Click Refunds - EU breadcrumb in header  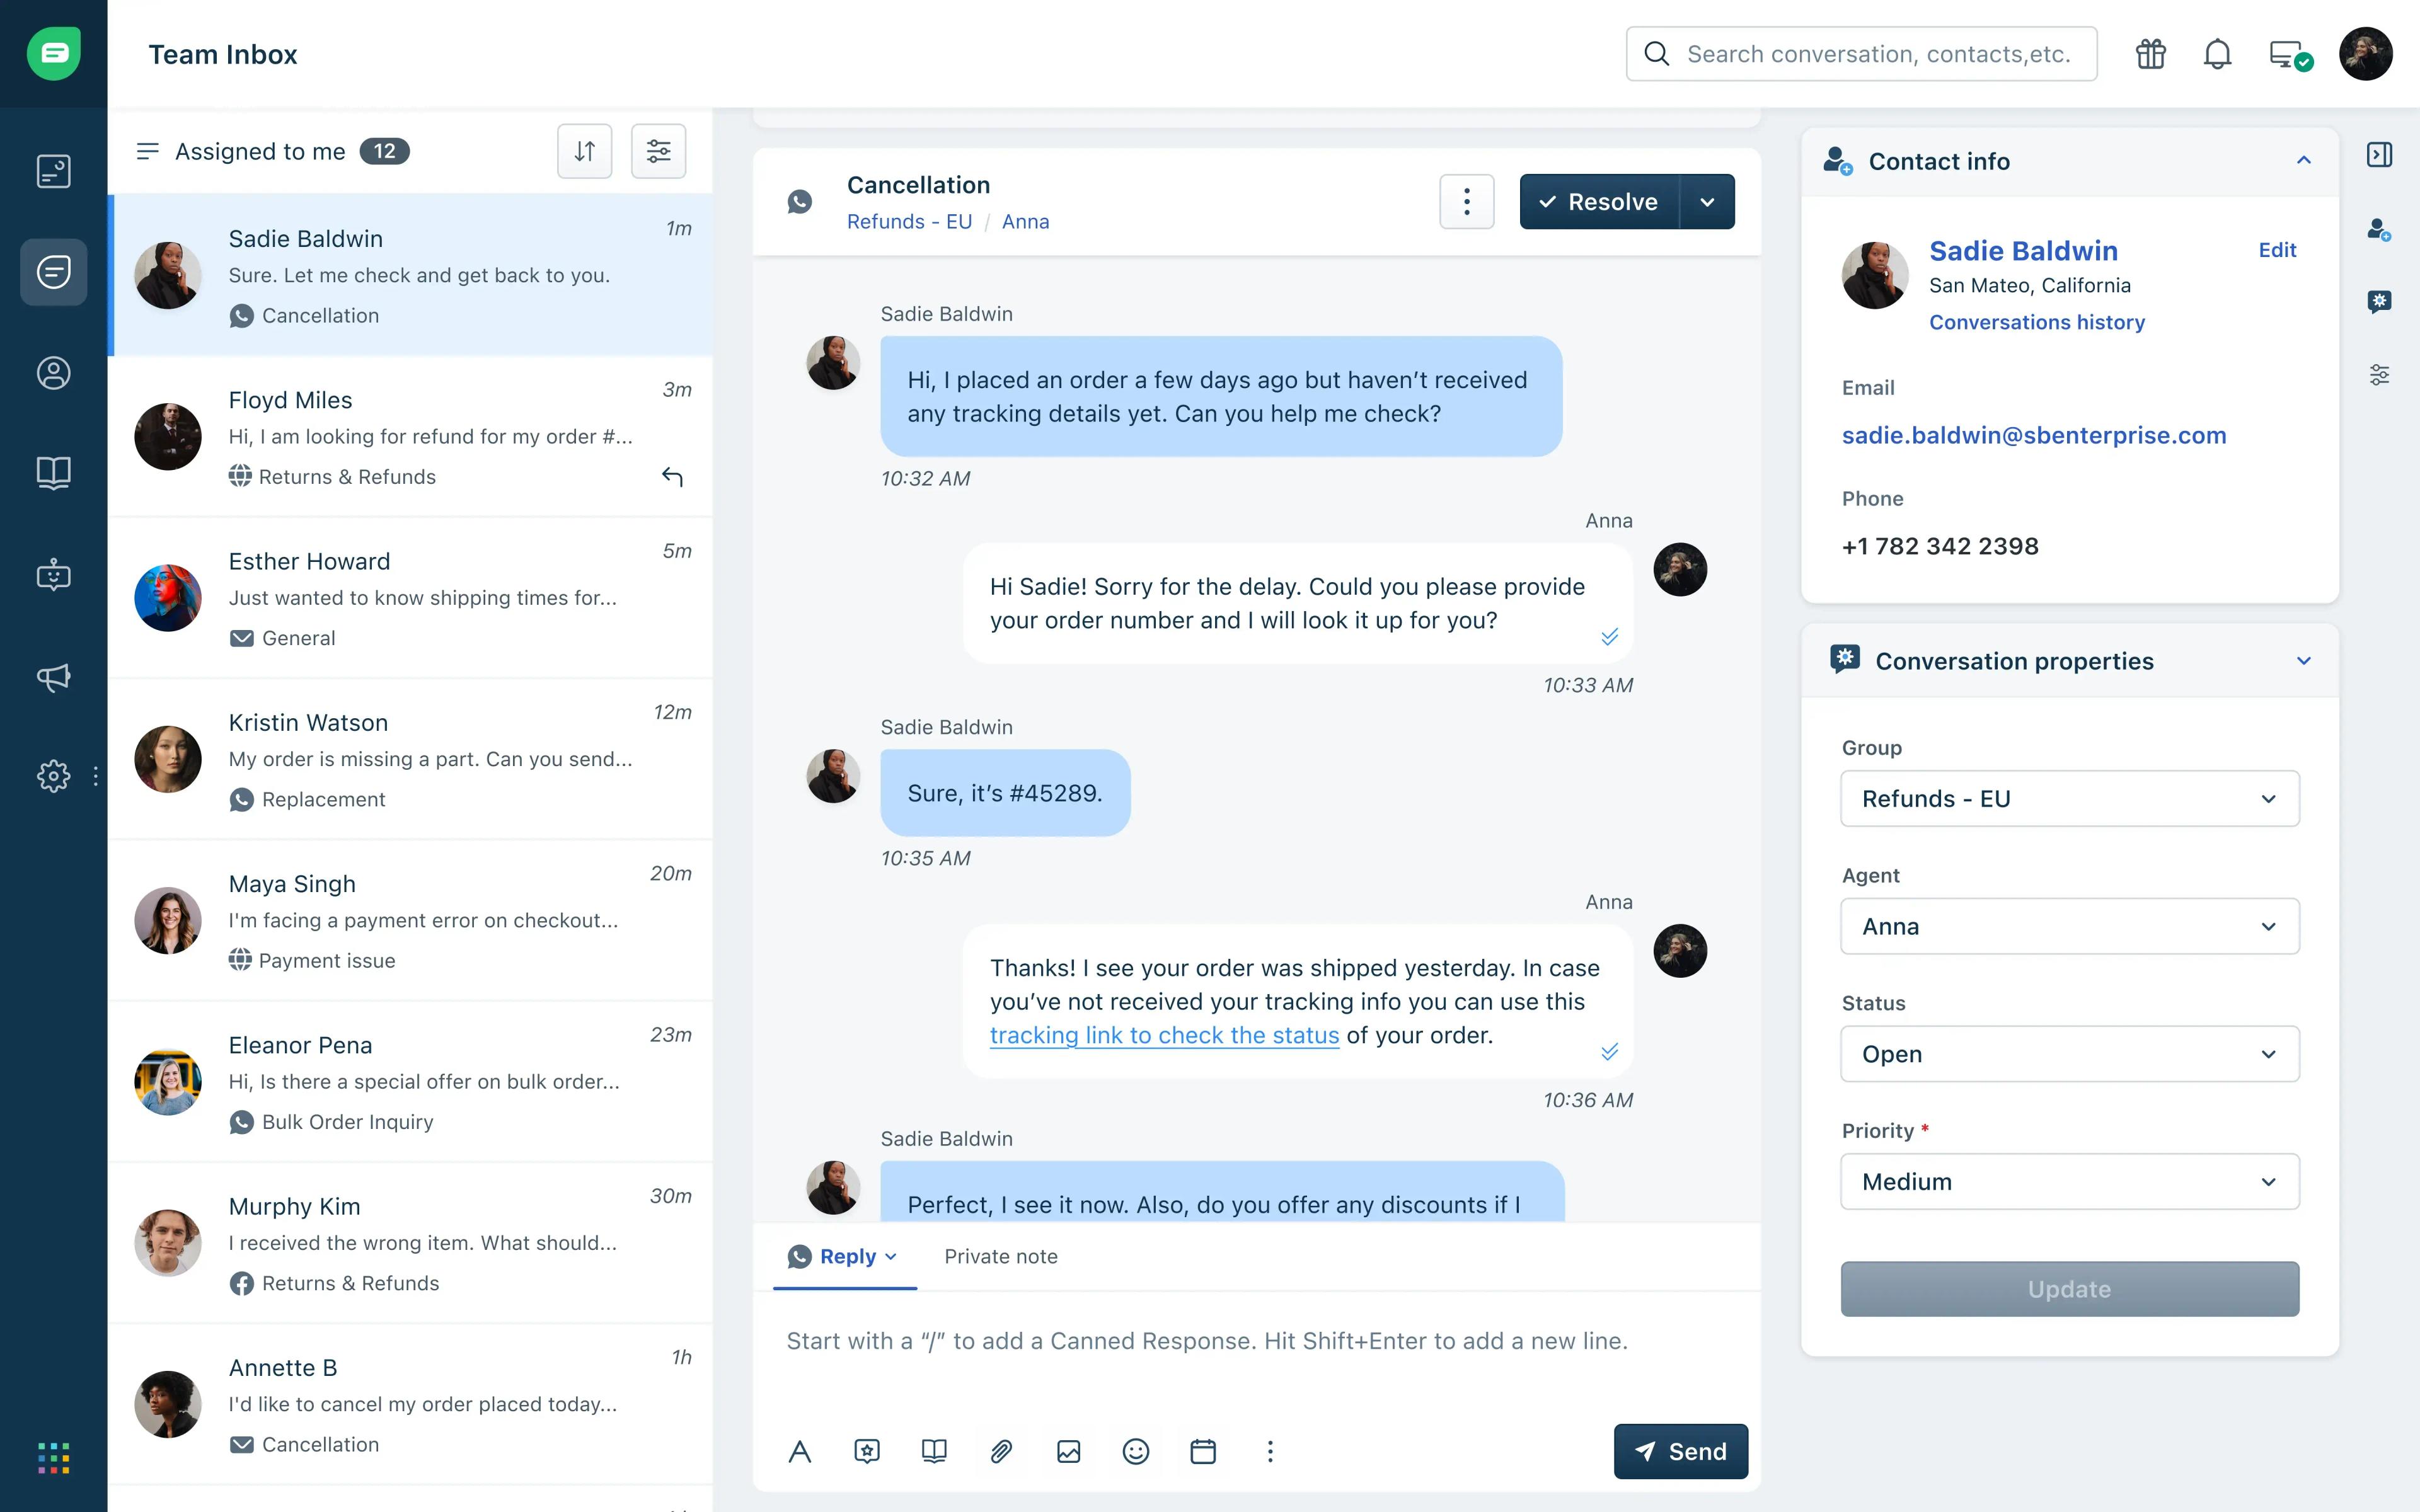tap(909, 221)
